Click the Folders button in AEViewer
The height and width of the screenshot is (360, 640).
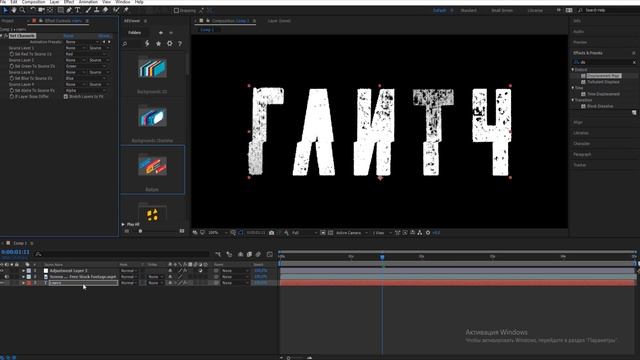(135, 33)
